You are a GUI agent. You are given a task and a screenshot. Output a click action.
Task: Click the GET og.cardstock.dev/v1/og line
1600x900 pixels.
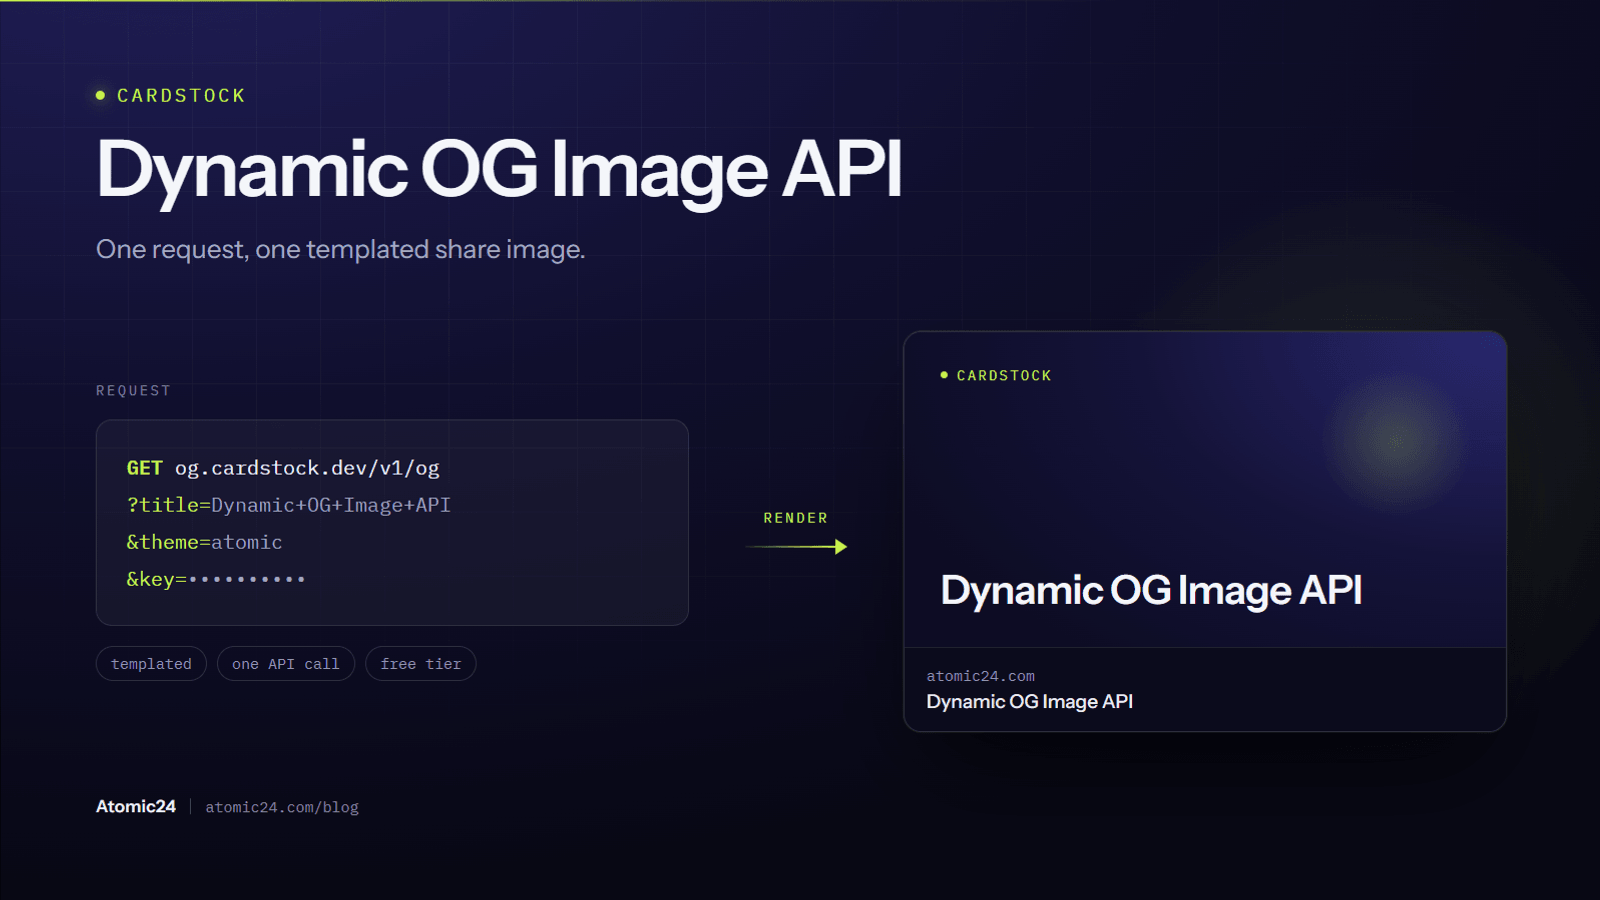pos(283,468)
